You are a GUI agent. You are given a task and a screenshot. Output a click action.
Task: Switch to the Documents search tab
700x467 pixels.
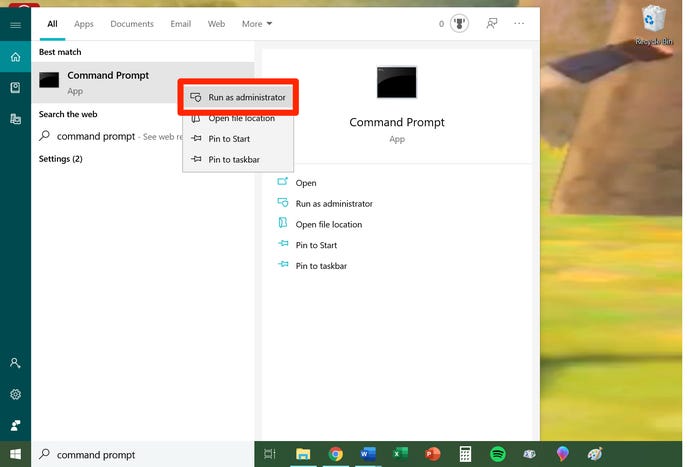[x=132, y=24]
